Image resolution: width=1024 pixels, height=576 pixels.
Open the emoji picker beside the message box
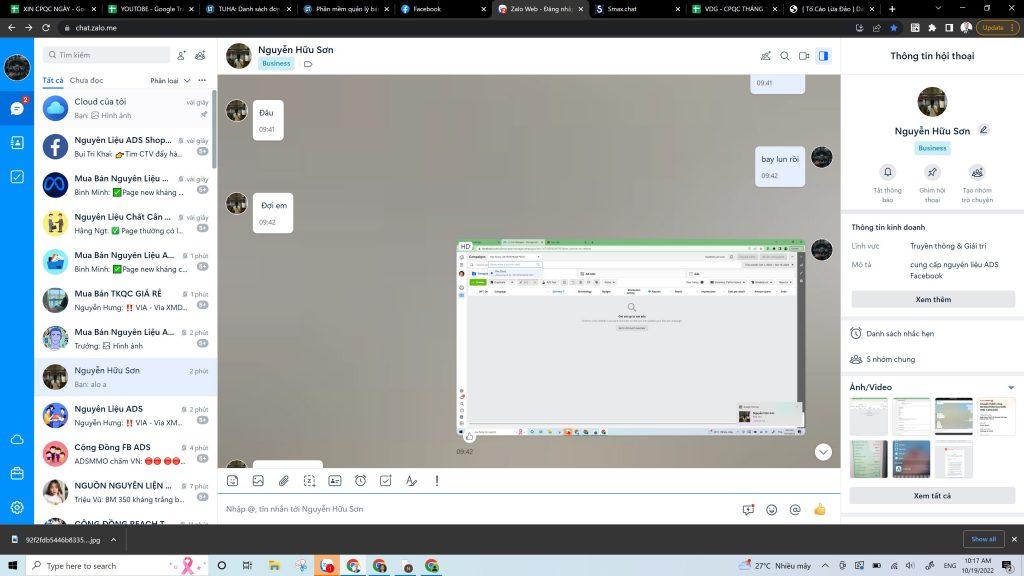pos(771,509)
